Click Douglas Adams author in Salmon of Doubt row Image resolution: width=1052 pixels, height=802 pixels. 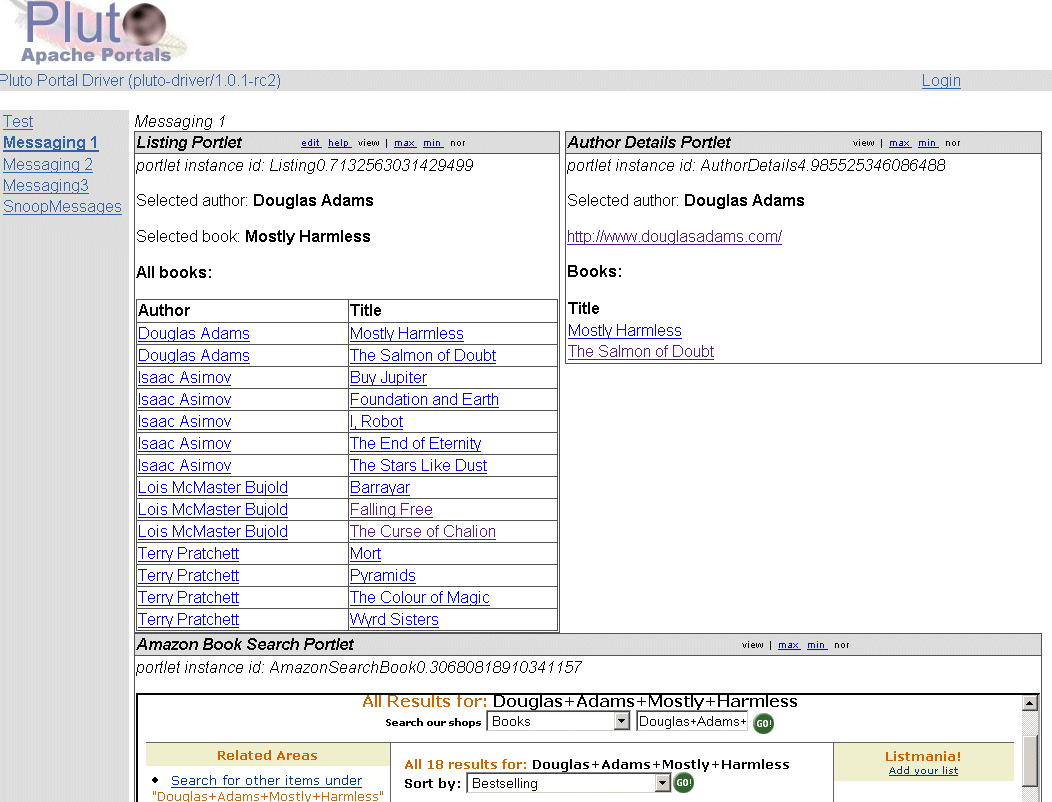tap(193, 356)
